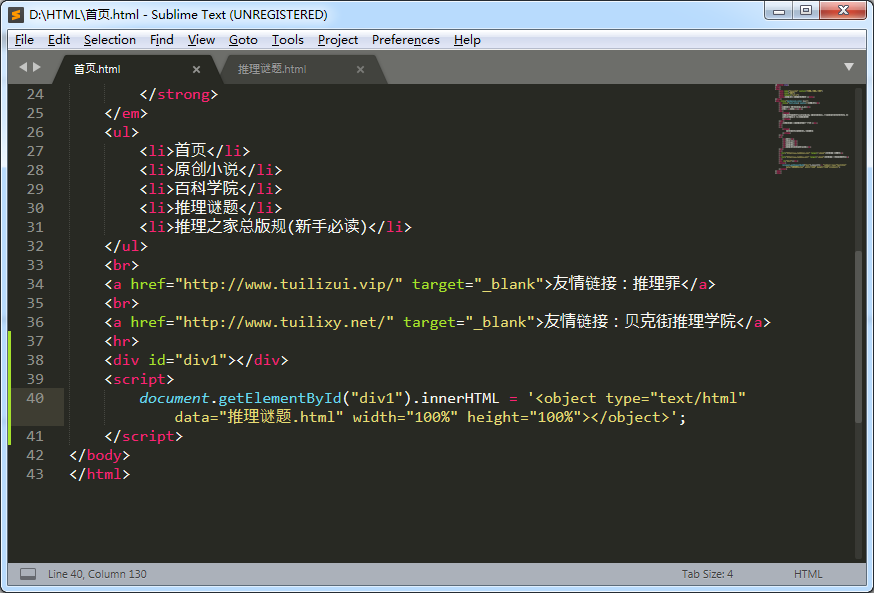Click the closing </em> tag
Image resolution: width=874 pixels, height=593 pixels.
tap(126, 113)
